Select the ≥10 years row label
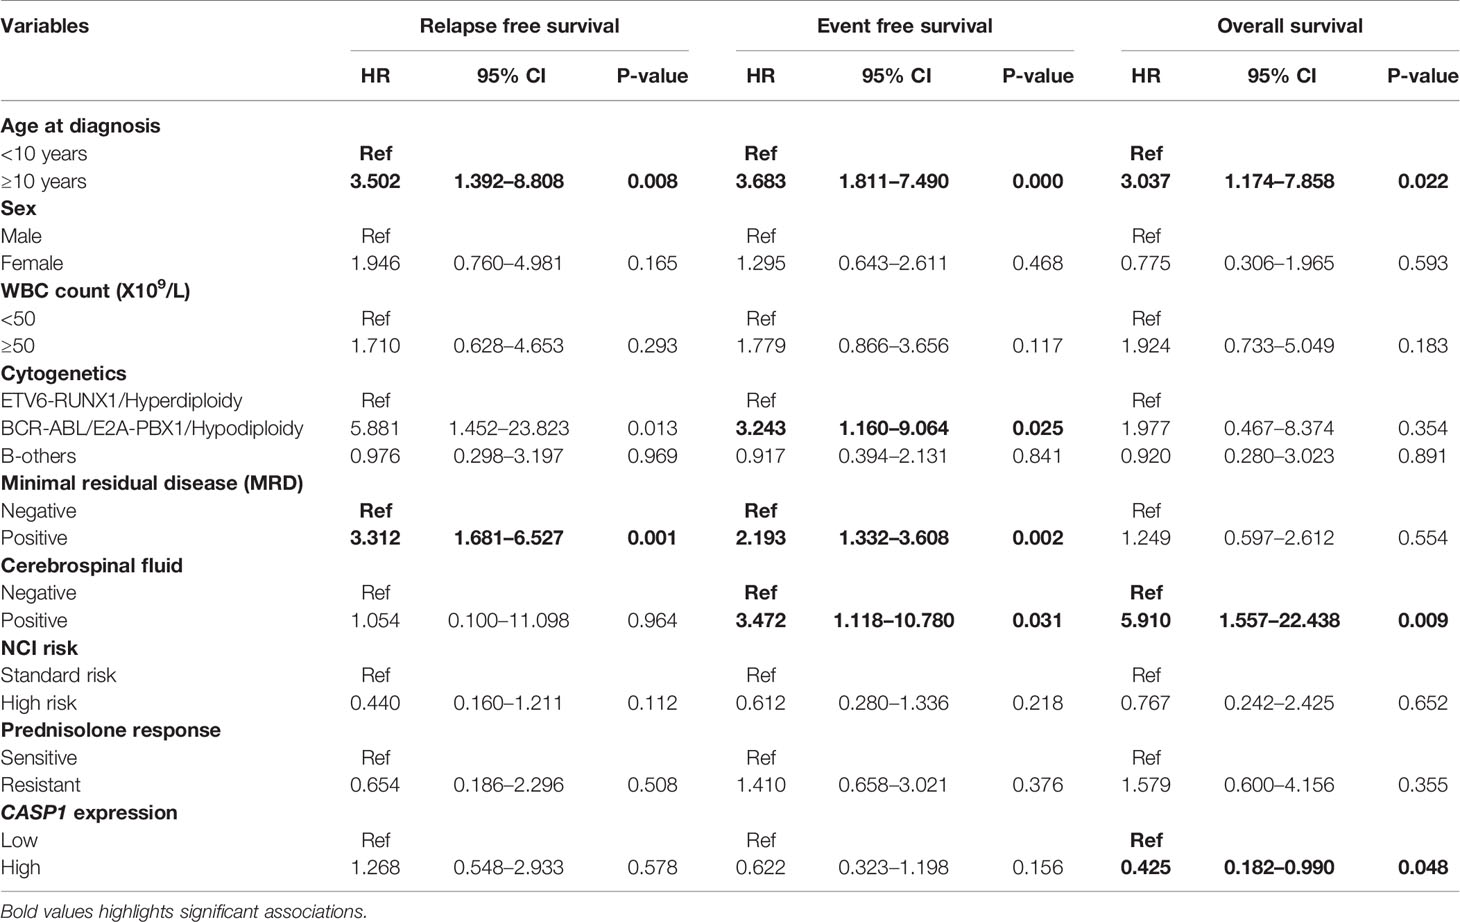 click(44, 181)
